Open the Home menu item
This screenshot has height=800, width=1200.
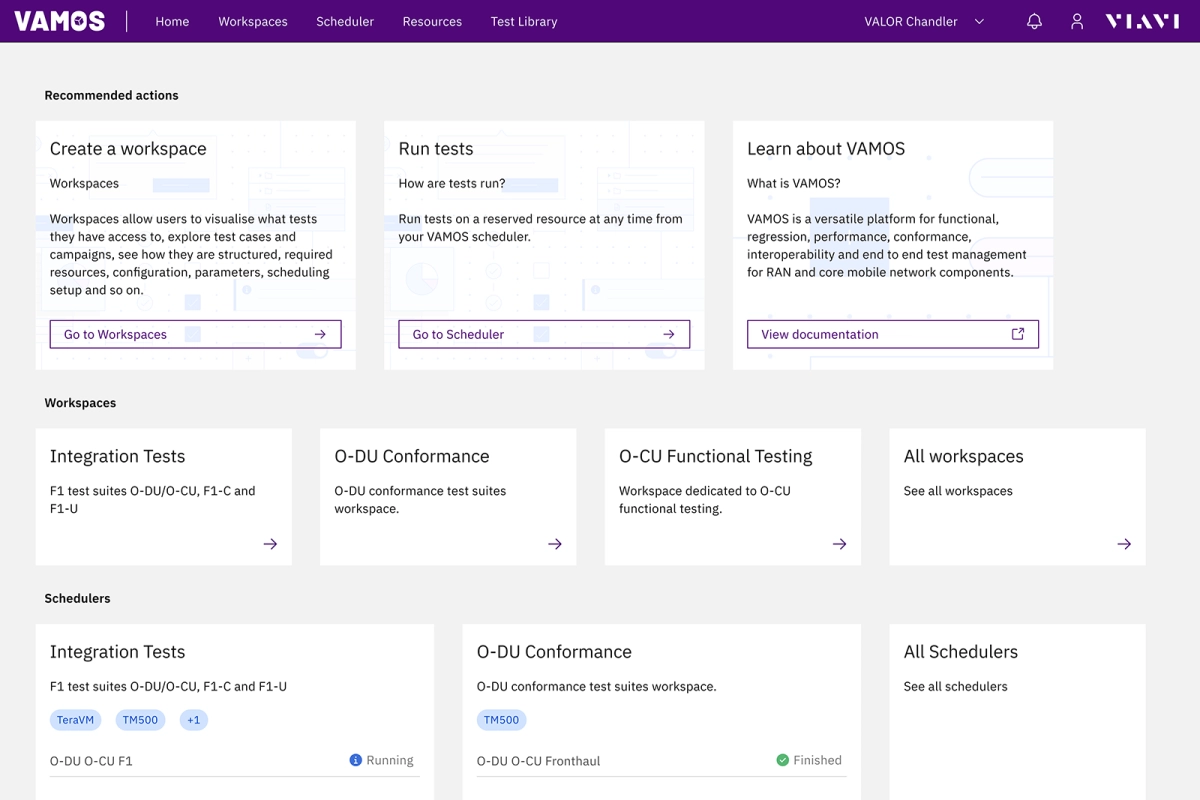tap(172, 21)
